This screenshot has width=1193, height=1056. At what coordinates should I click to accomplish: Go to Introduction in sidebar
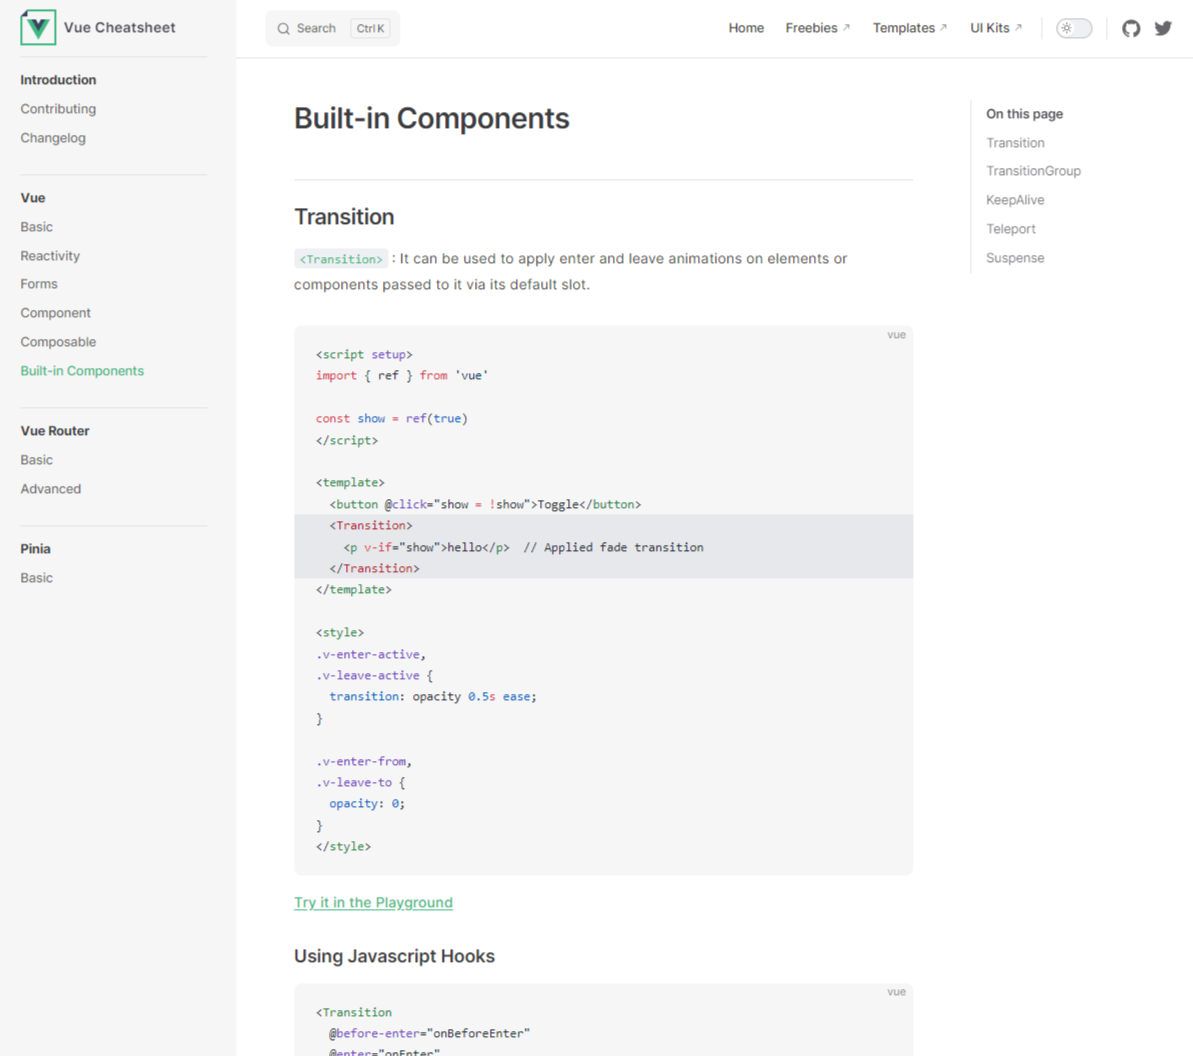coord(58,80)
